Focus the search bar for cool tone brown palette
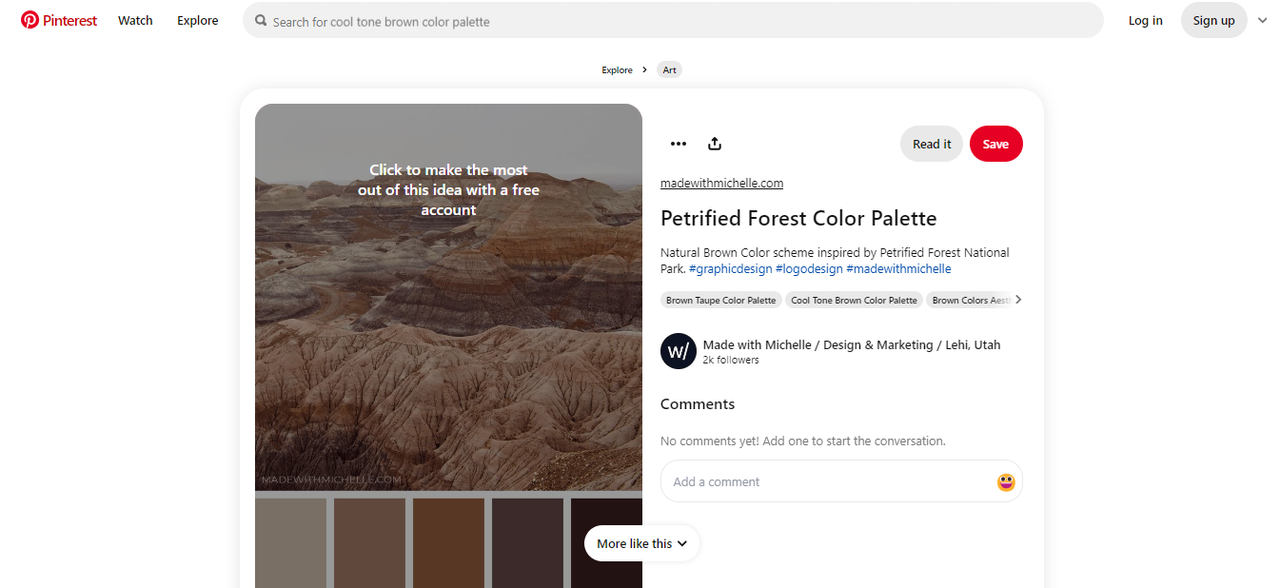Viewport: 1280px width, 588px height. coord(673,20)
